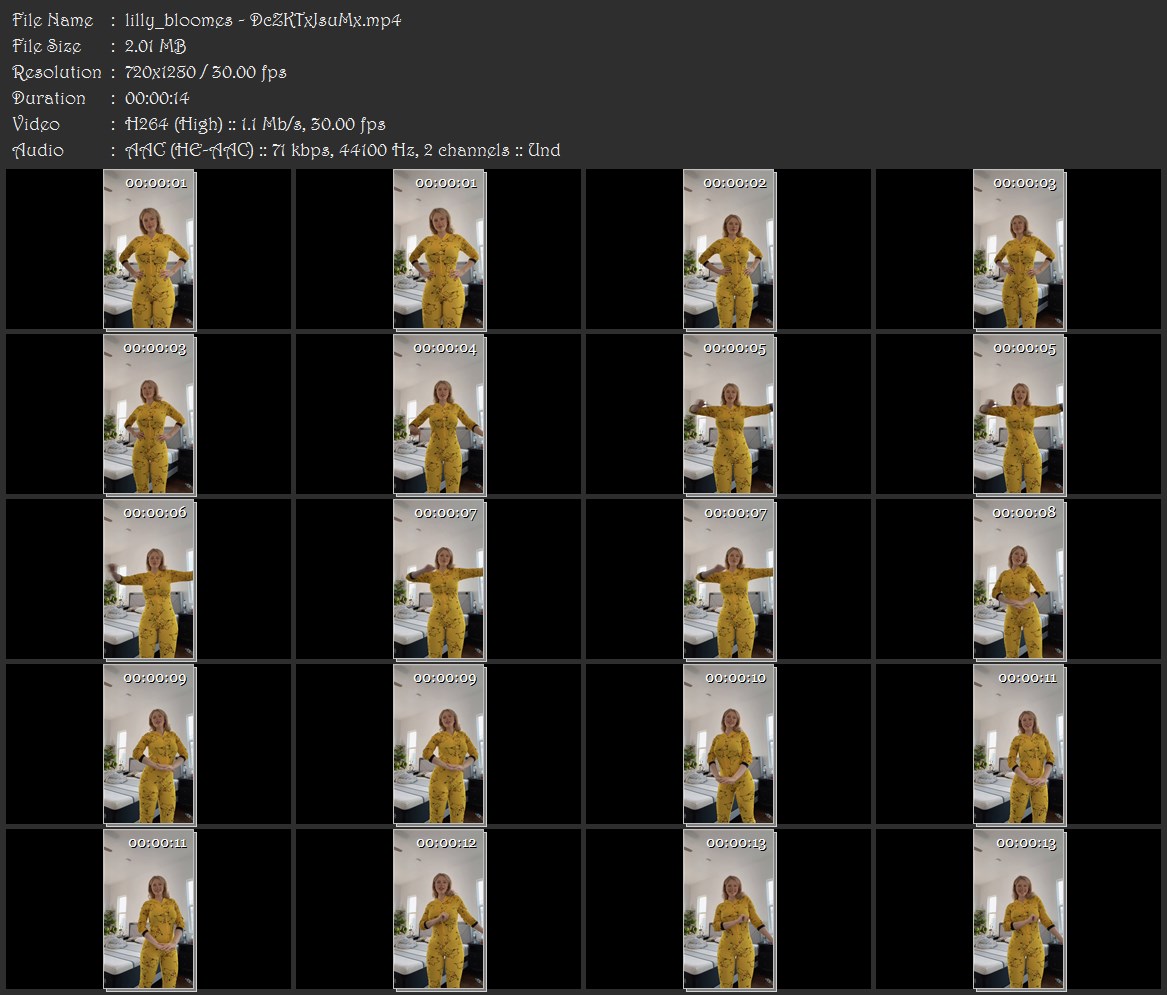Open the first 00:00:07 frame thumbnail
1167x995 pixels.
click(x=439, y=580)
